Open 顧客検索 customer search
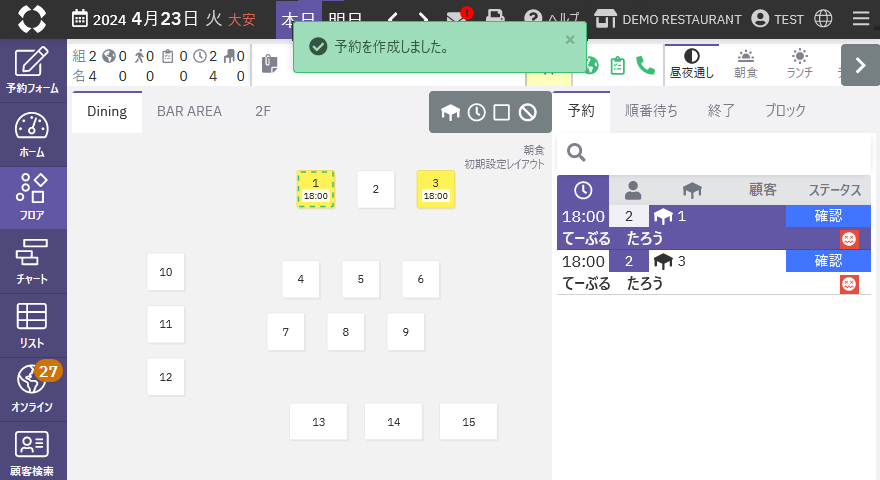This screenshot has width=880, height=480. [33, 450]
